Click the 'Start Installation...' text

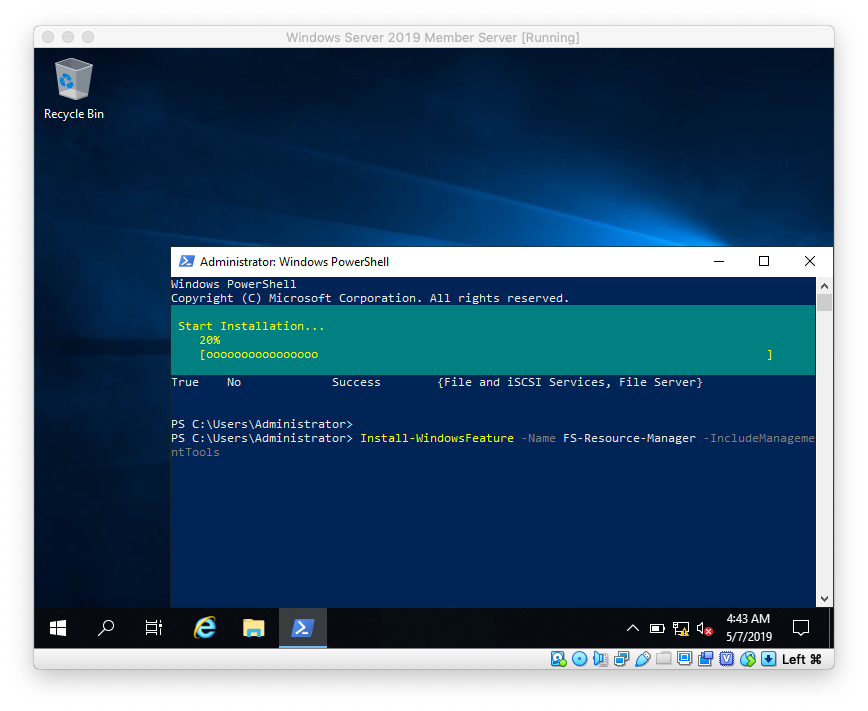tap(251, 326)
